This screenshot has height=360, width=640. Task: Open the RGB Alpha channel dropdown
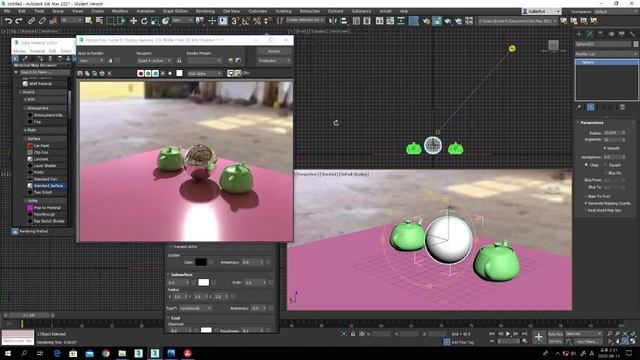[x=204, y=73]
